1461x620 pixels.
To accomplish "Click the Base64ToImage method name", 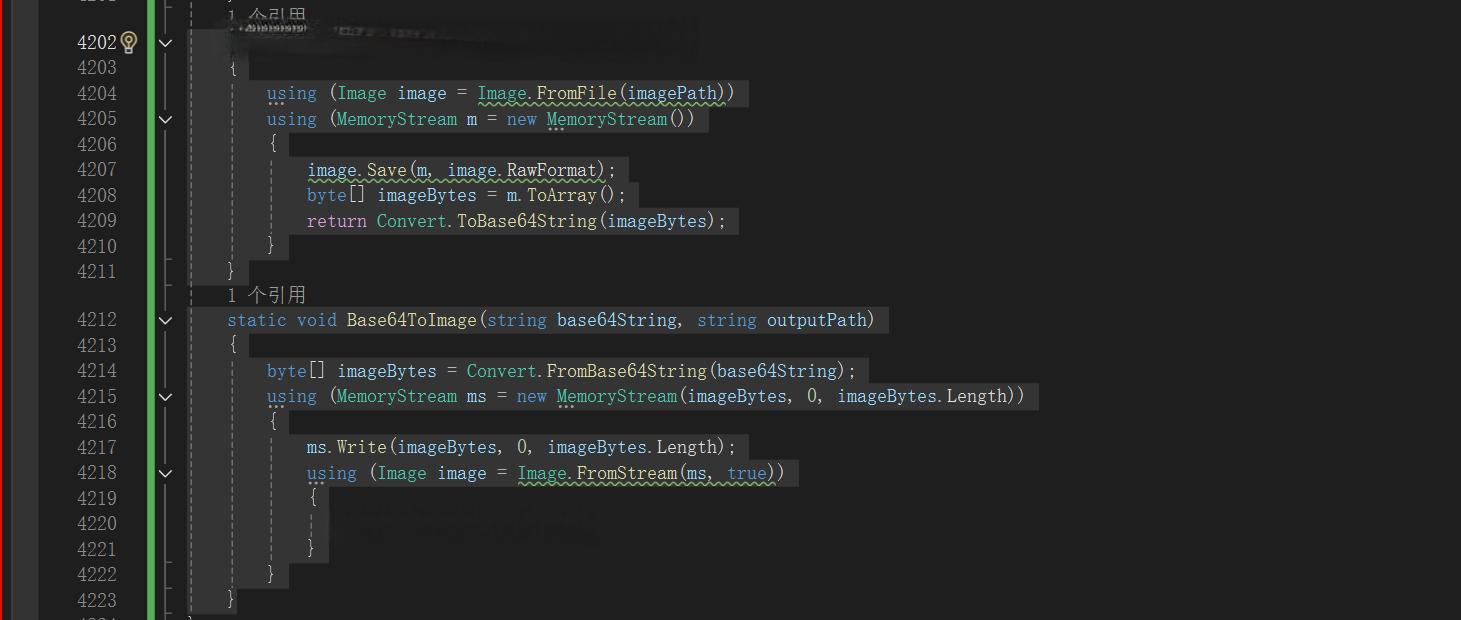I will coord(411,320).
